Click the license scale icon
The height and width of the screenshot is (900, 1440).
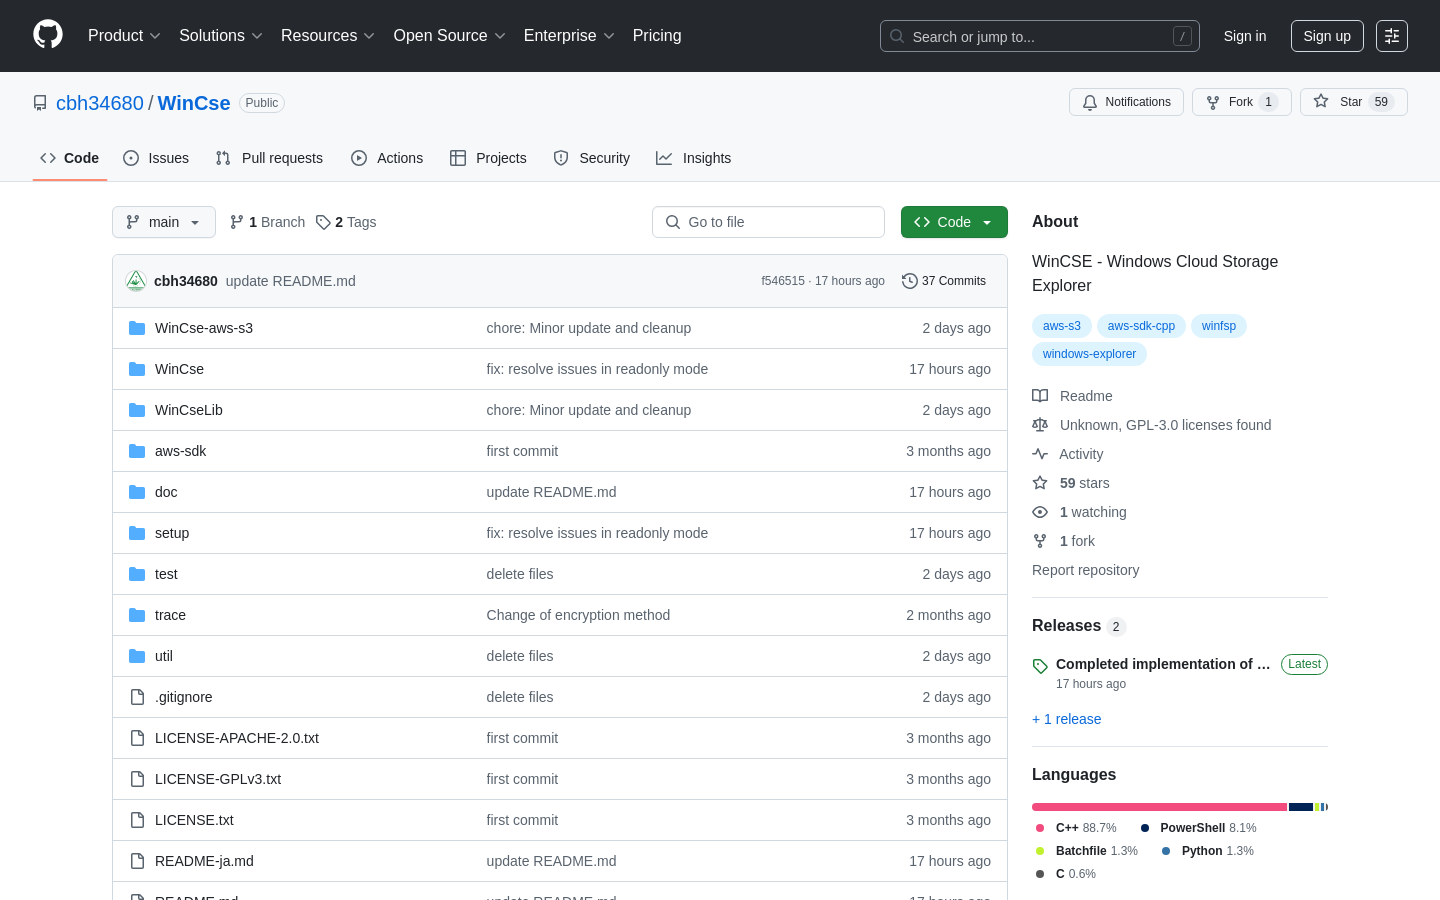point(1040,425)
